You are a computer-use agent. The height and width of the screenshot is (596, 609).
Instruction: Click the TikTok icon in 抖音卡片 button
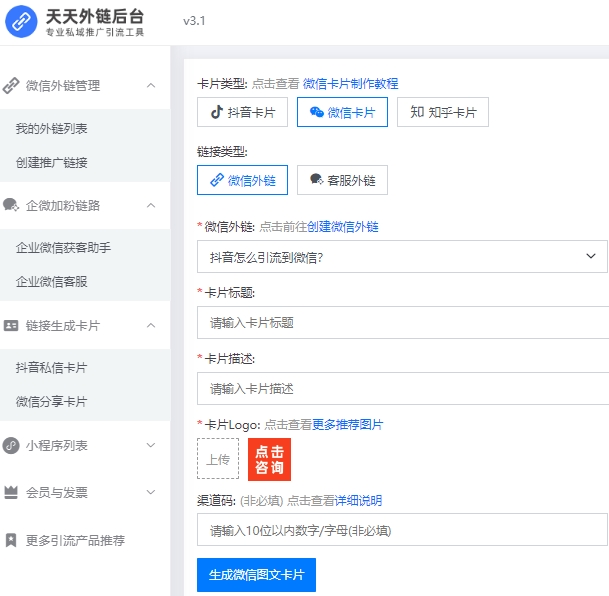217,112
